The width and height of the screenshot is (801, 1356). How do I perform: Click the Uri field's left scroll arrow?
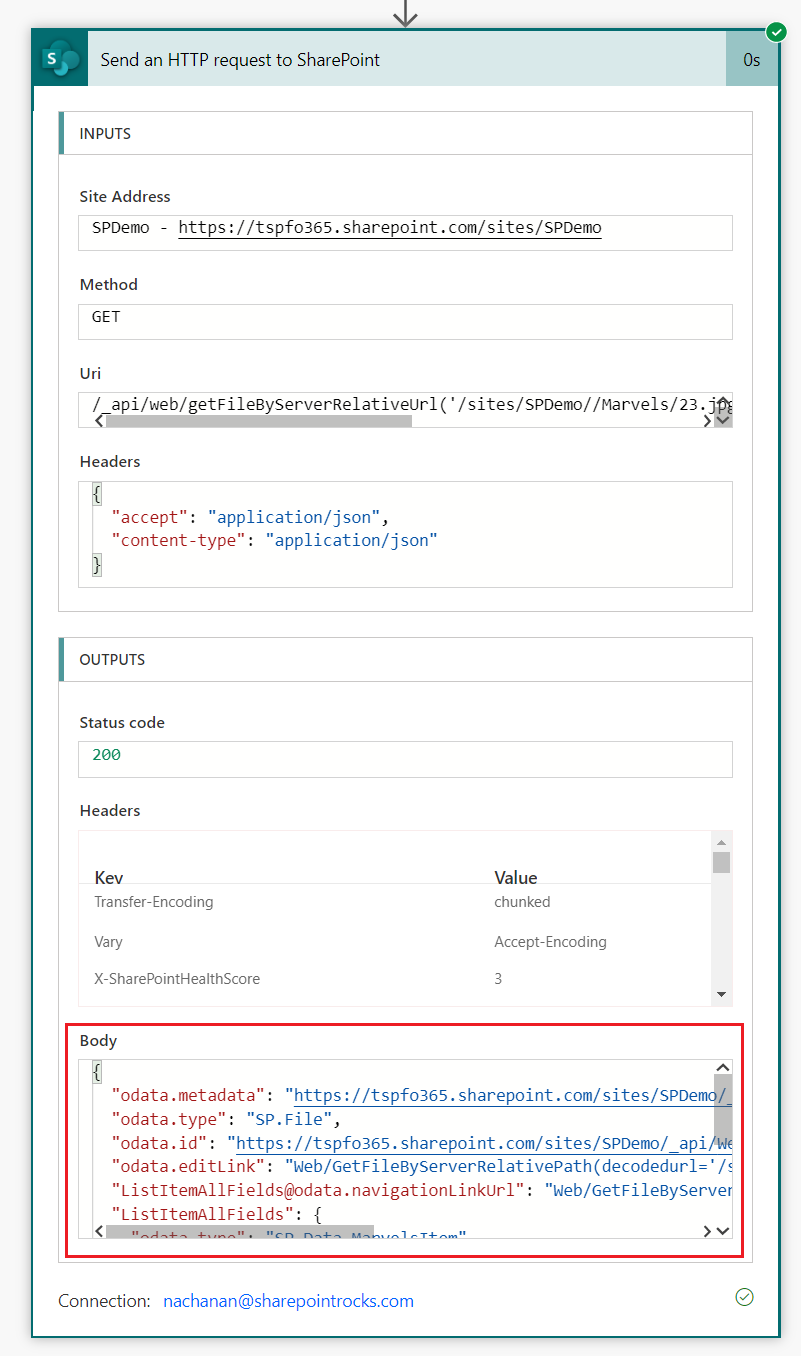pos(97,421)
